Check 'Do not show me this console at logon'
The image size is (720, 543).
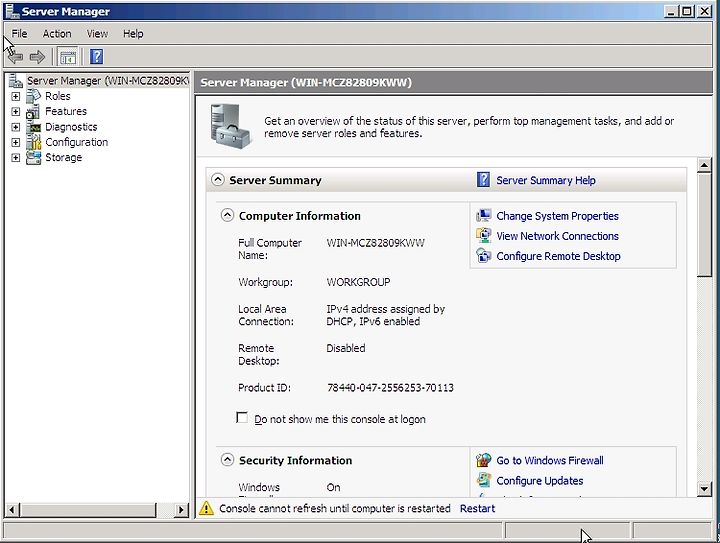[242, 418]
